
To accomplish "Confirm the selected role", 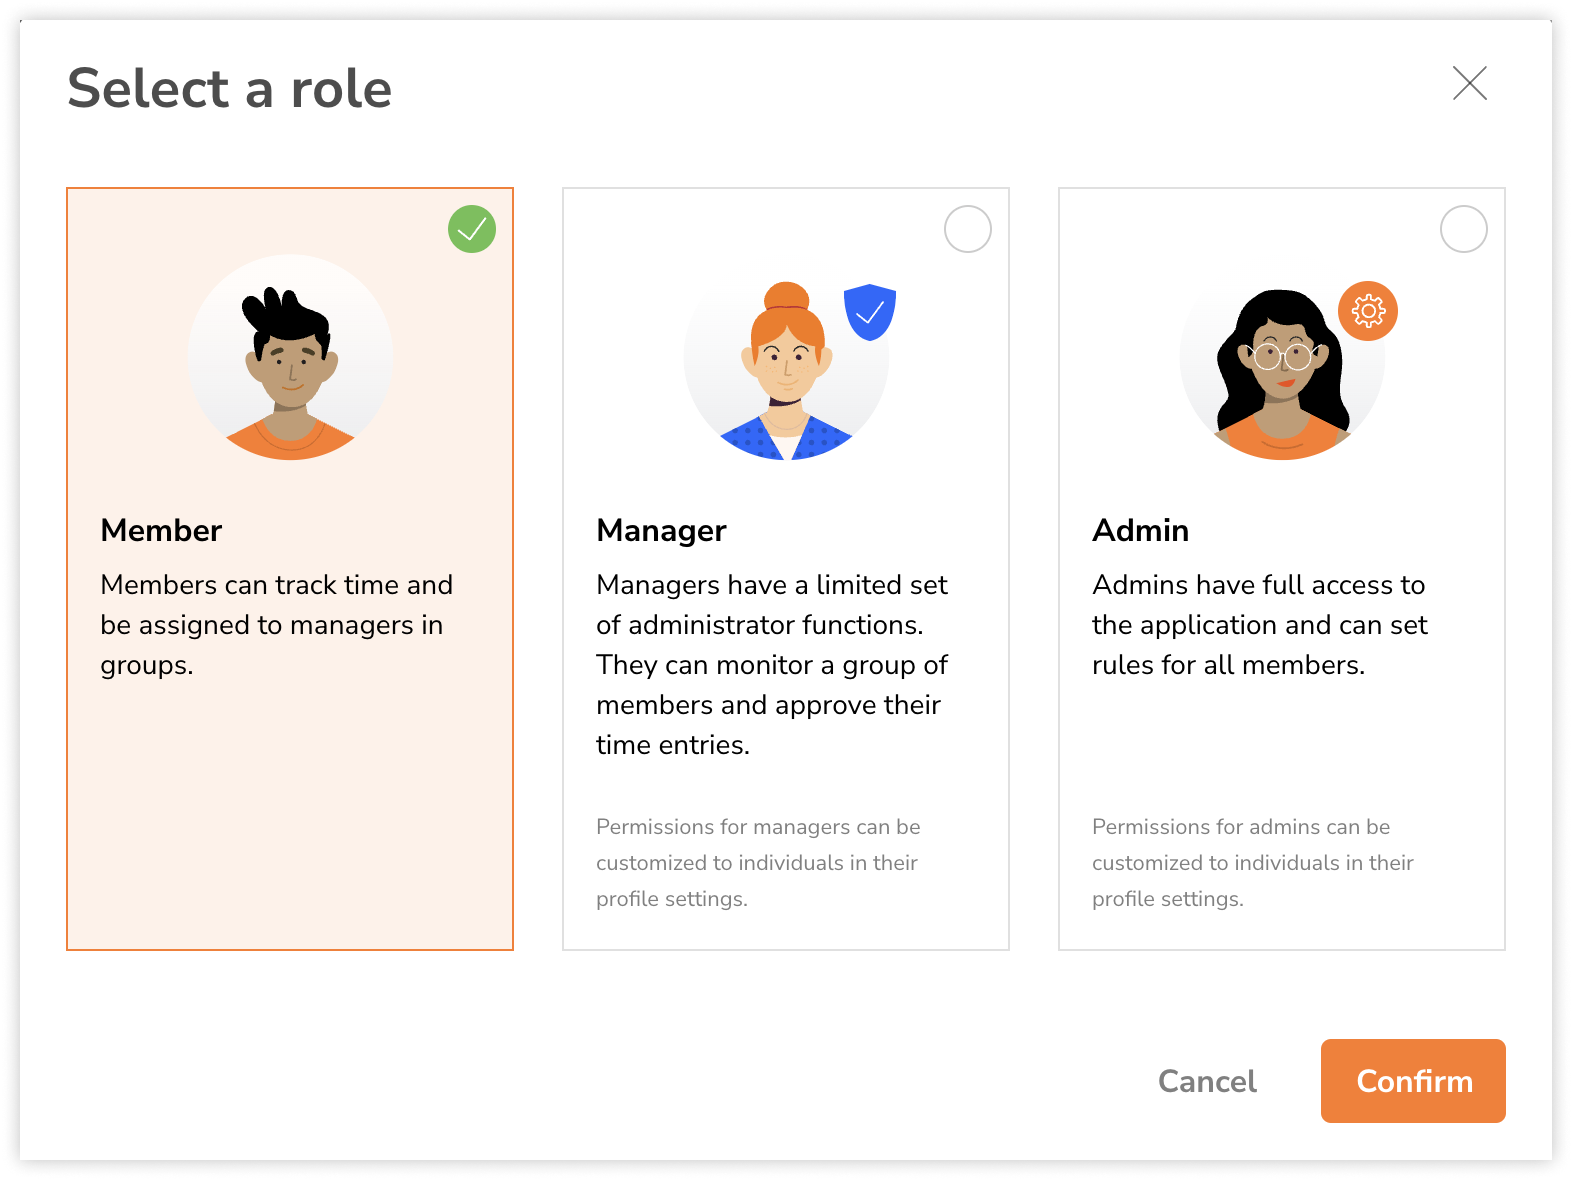I will 1413,1081.
